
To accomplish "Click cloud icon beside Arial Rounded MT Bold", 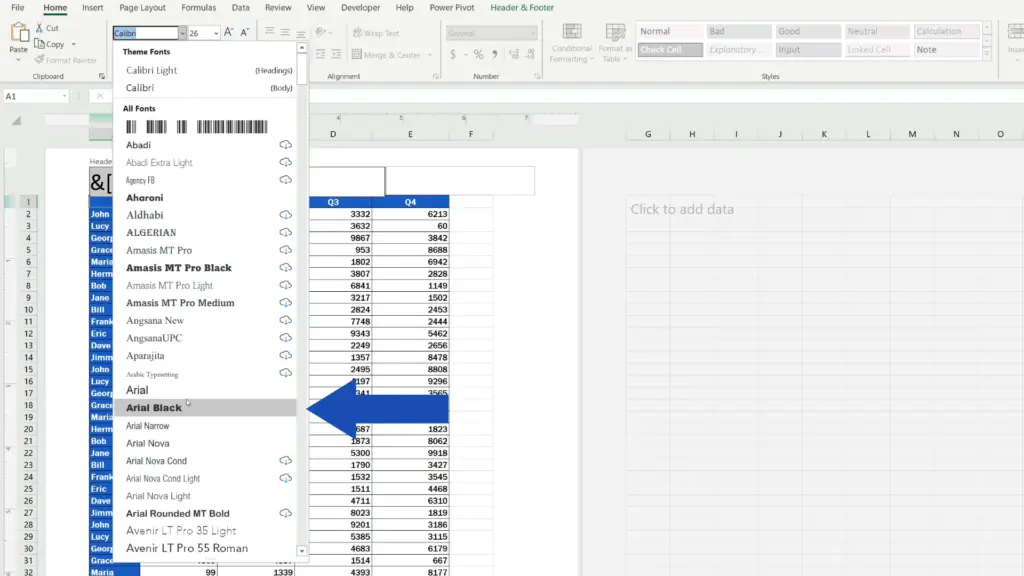I will (x=285, y=513).
